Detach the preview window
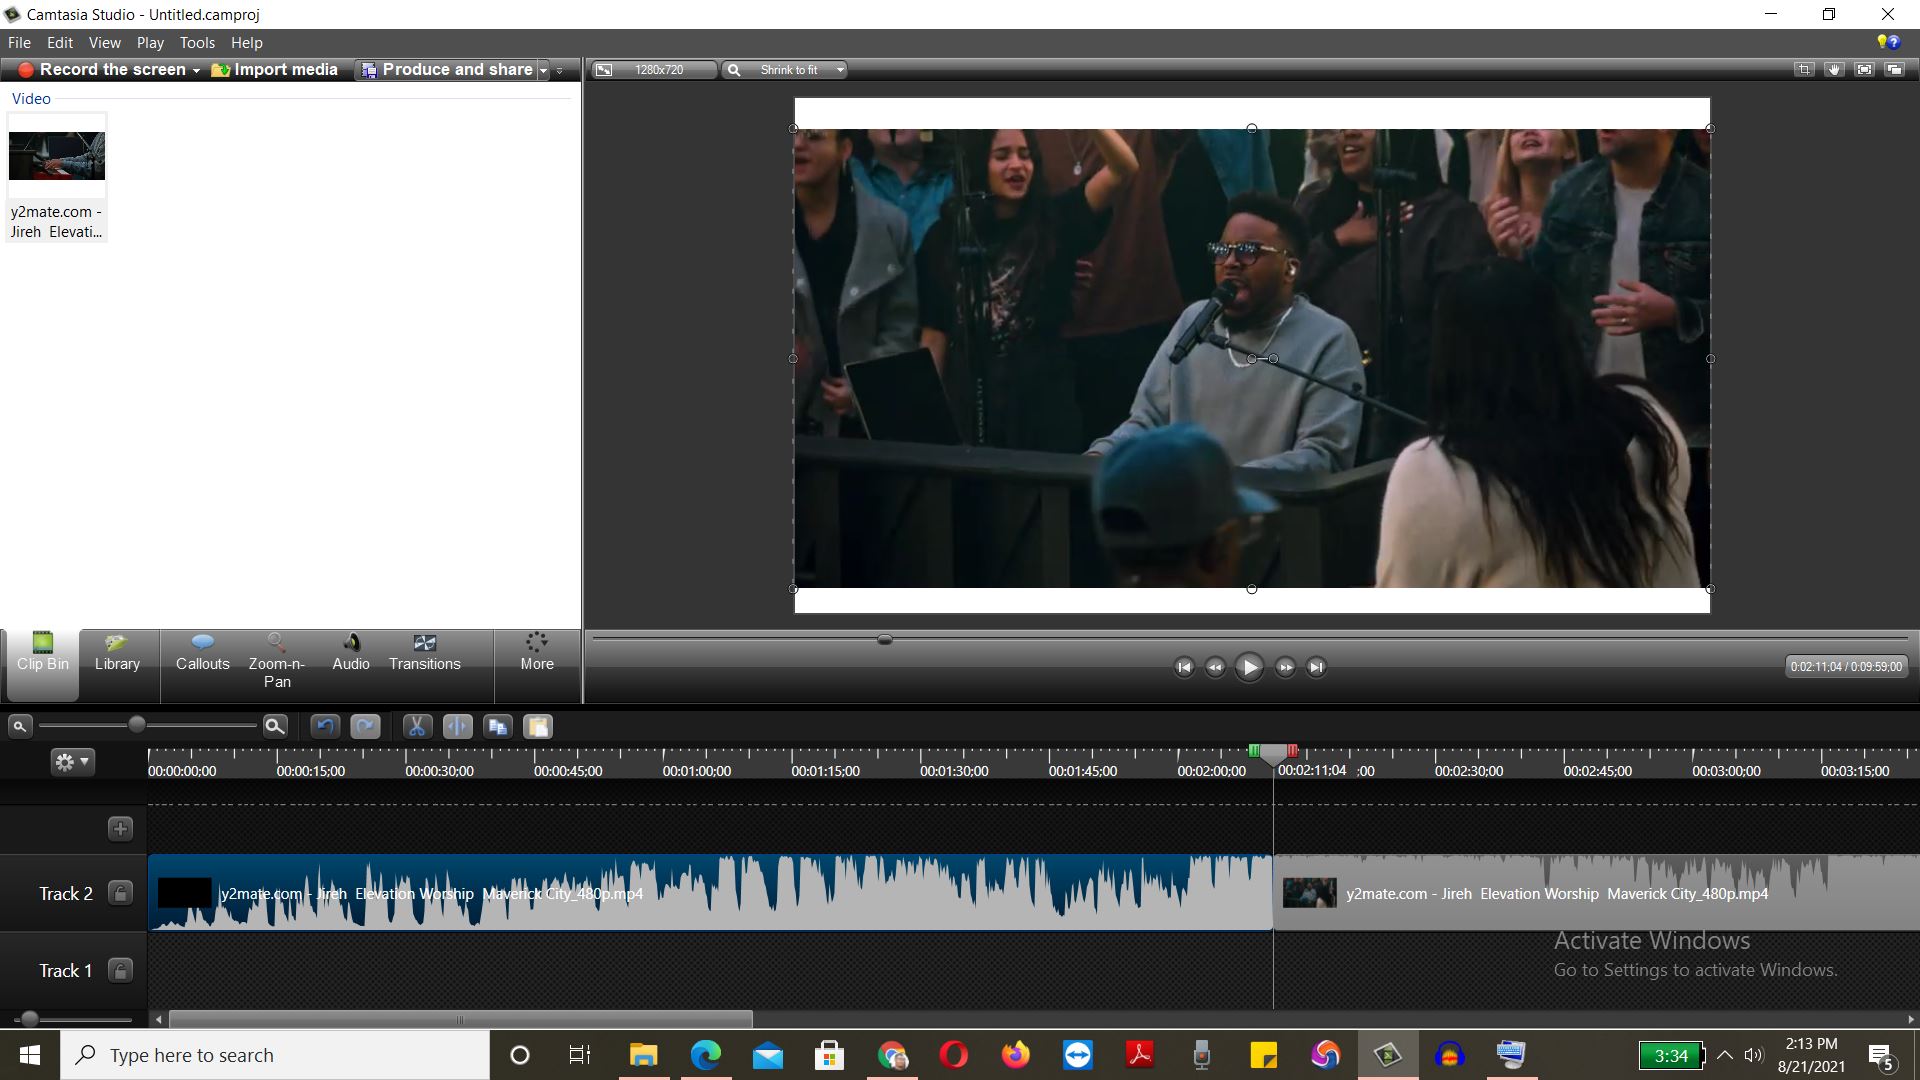1920x1080 pixels. click(x=1894, y=70)
